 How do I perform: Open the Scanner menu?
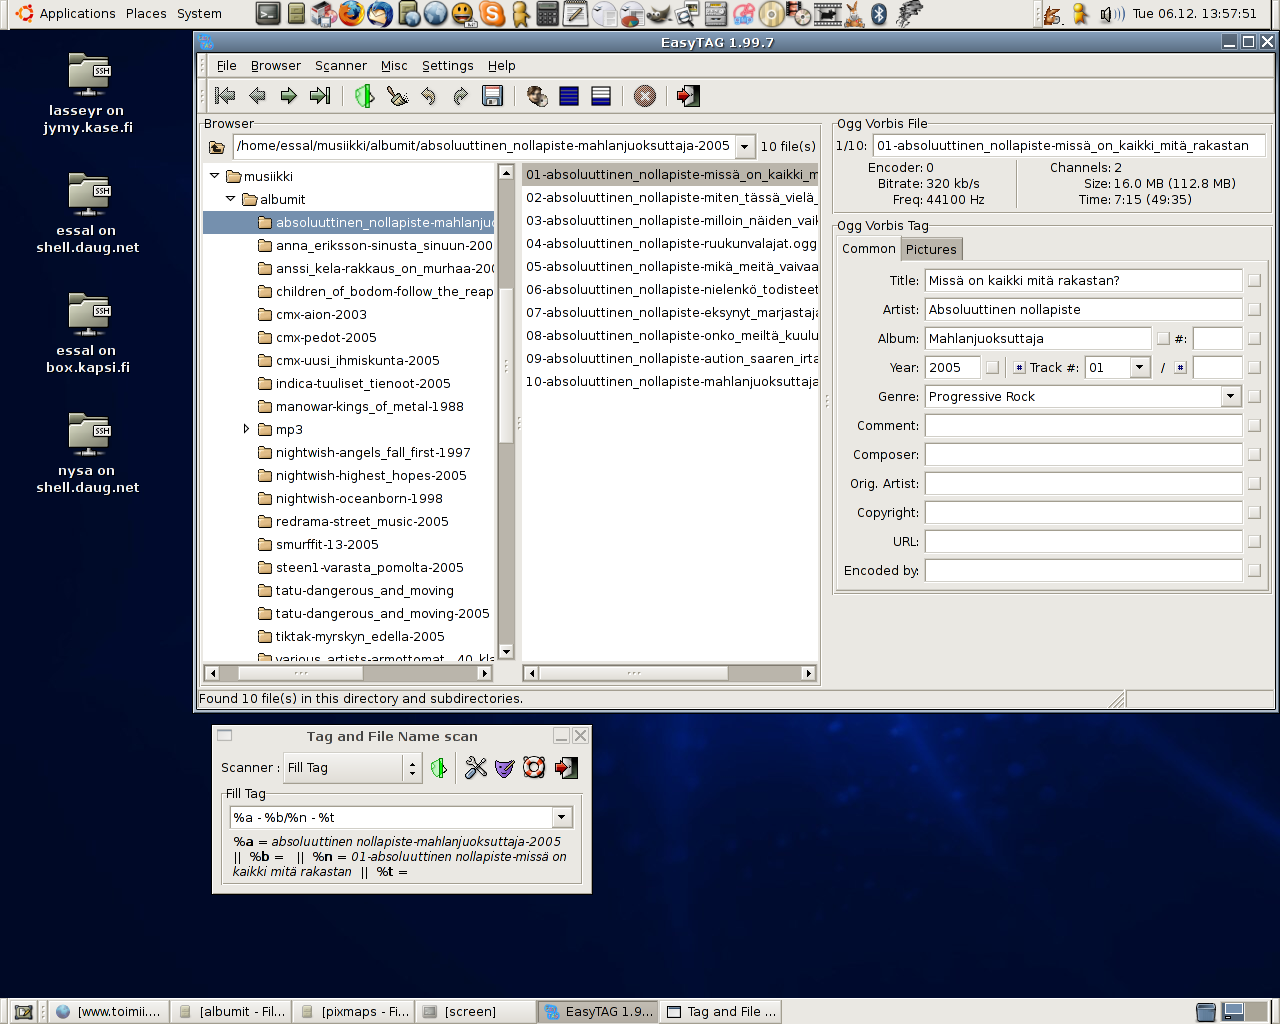click(x=341, y=66)
